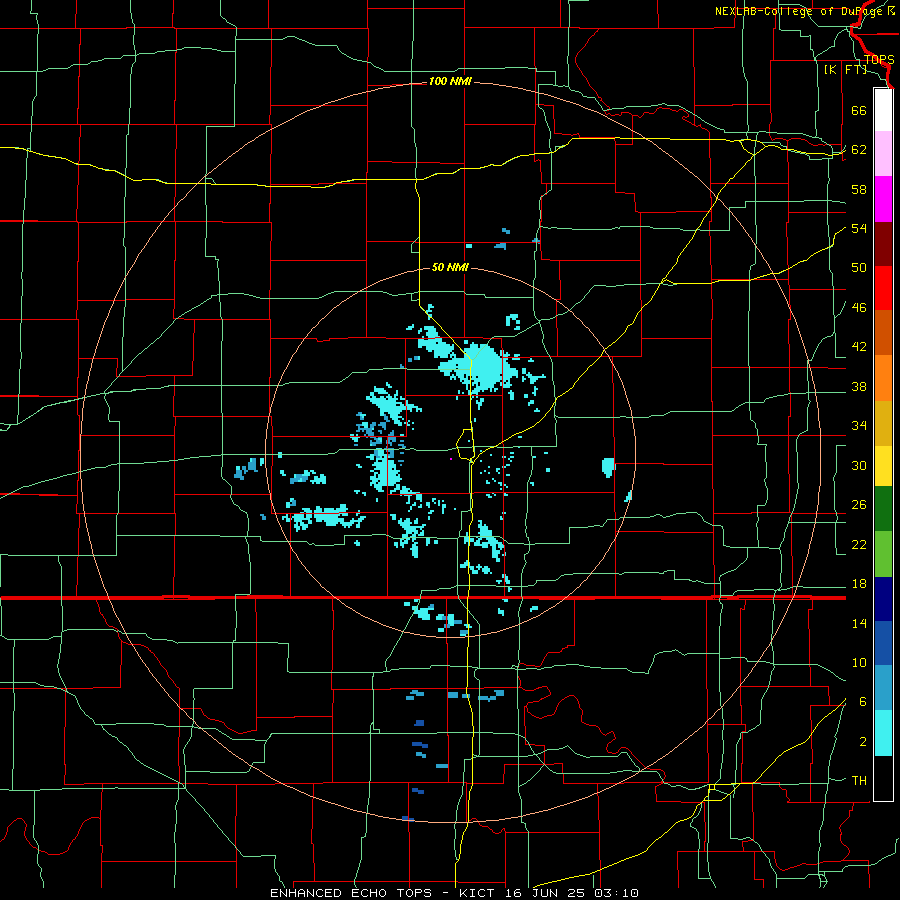Click the legend value '22'
The width and height of the screenshot is (900, 900).
pos(859,544)
